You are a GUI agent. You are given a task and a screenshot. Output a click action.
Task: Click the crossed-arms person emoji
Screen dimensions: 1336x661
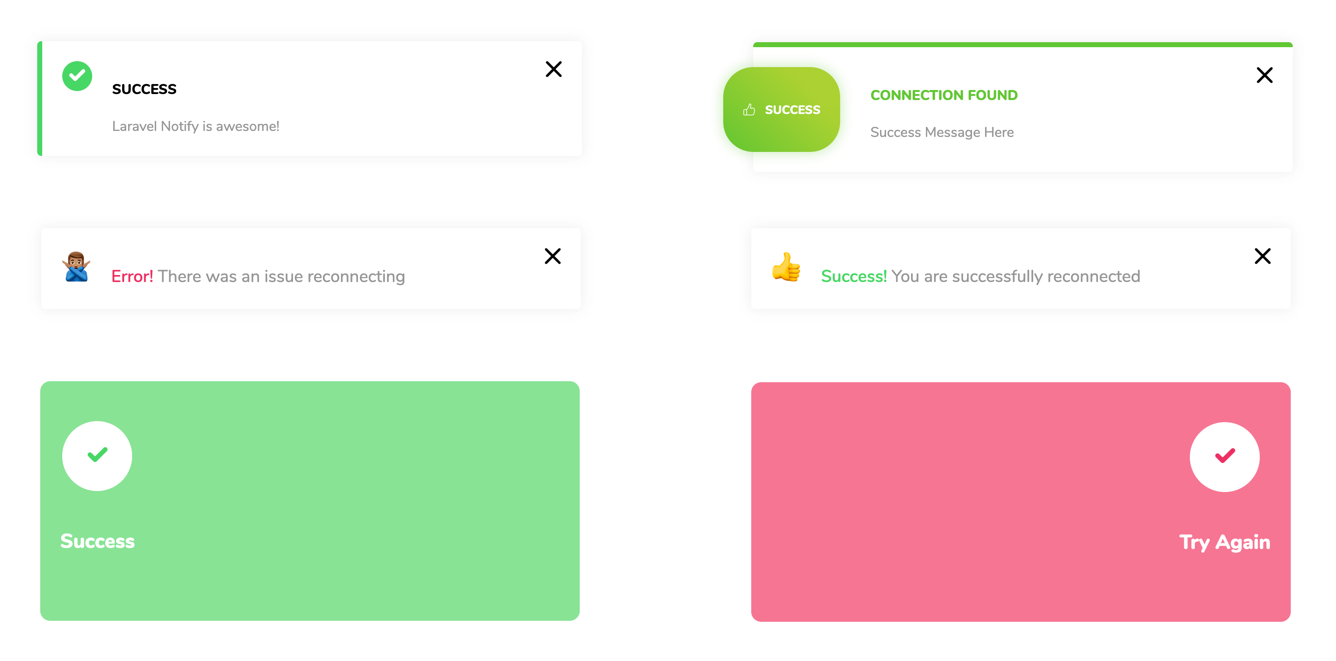(77, 267)
